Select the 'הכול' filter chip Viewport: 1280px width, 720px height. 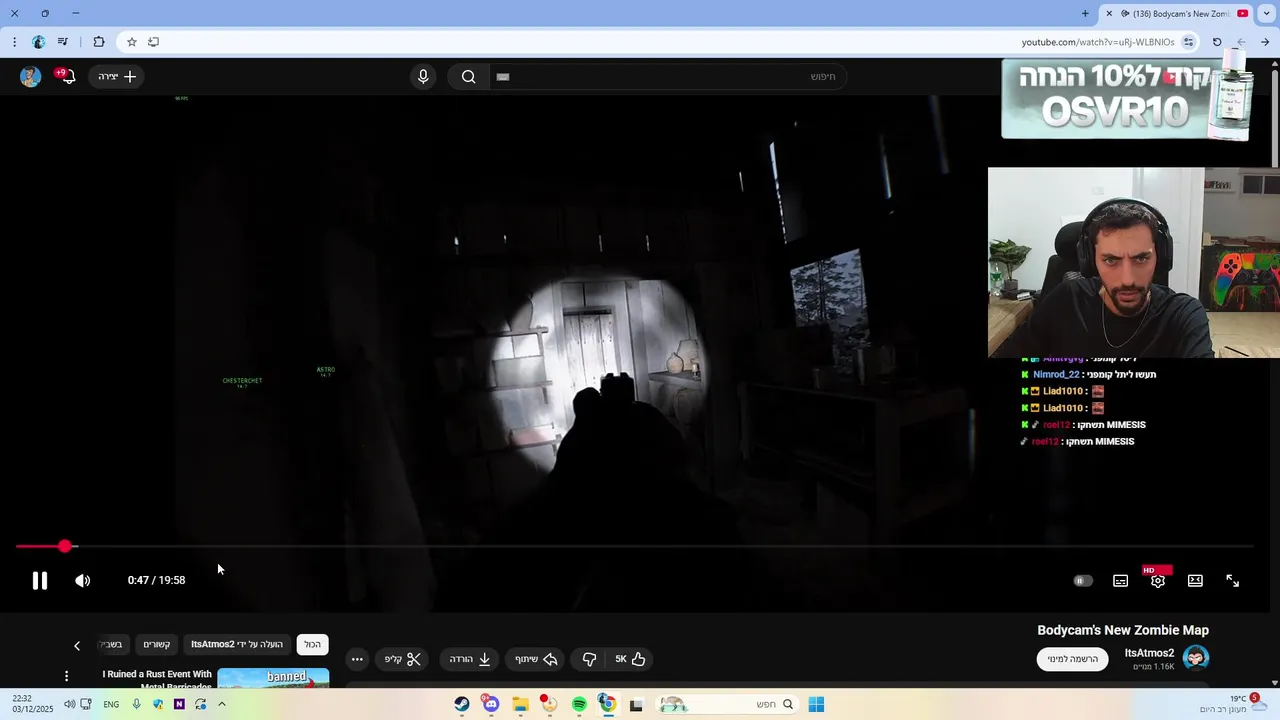point(313,645)
